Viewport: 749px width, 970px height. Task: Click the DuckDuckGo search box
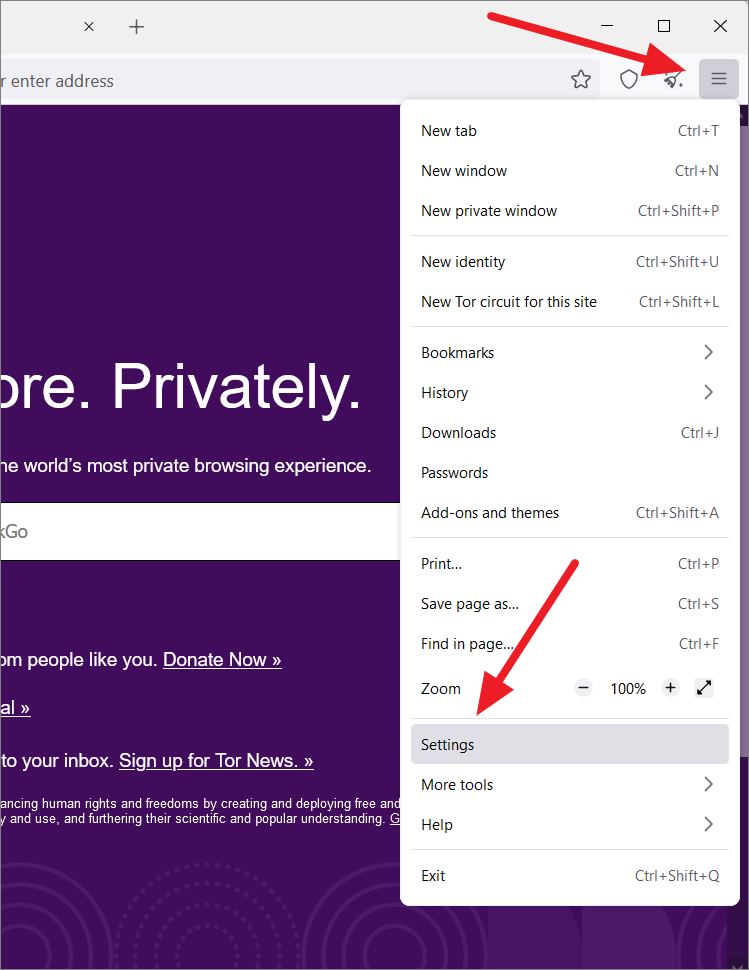coord(200,531)
